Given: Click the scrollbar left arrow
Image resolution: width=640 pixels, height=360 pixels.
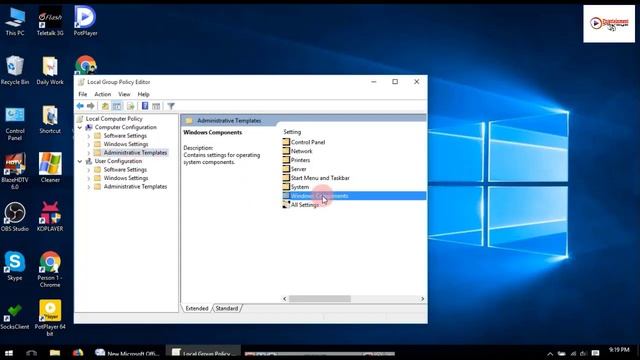Looking at the screenshot, I should point(285,299).
